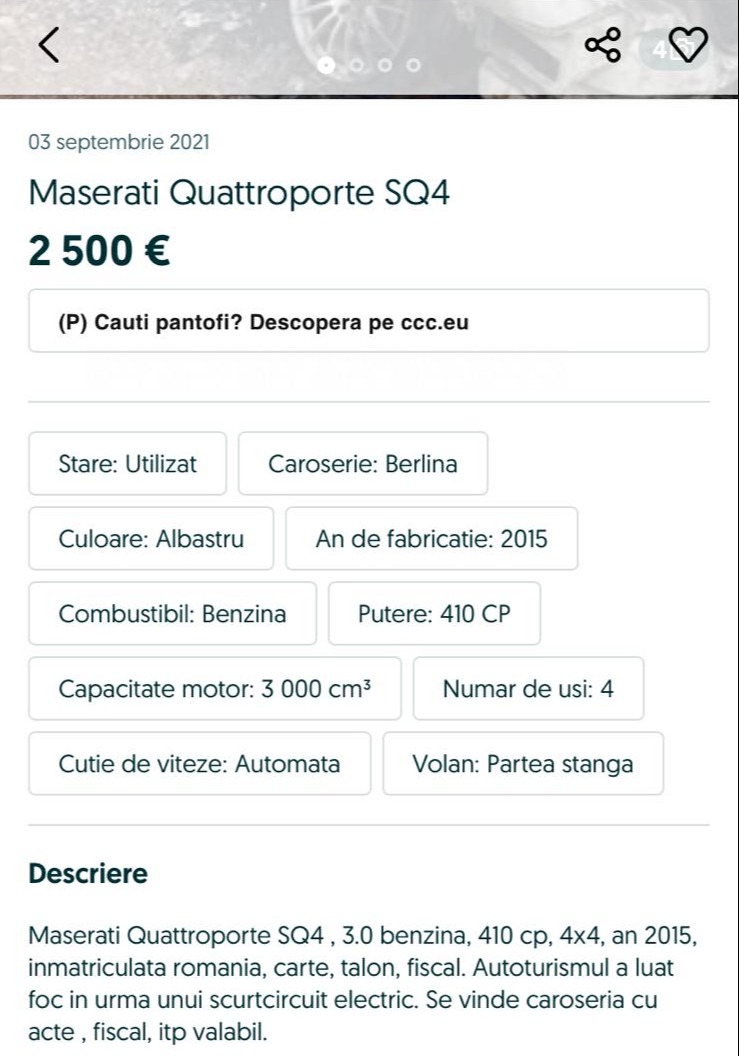Tap the 2 500 € price
The height and width of the screenshot is (1056, 739).
99,251
